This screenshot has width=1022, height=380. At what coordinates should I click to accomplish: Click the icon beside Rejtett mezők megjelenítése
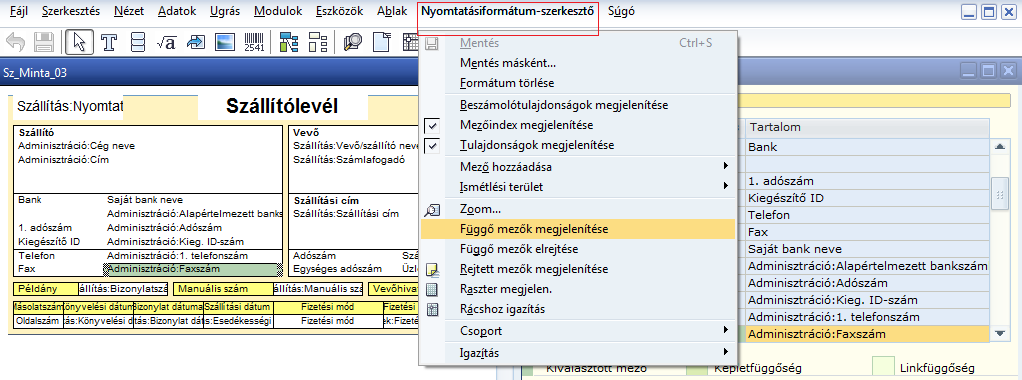coord(432,269)
